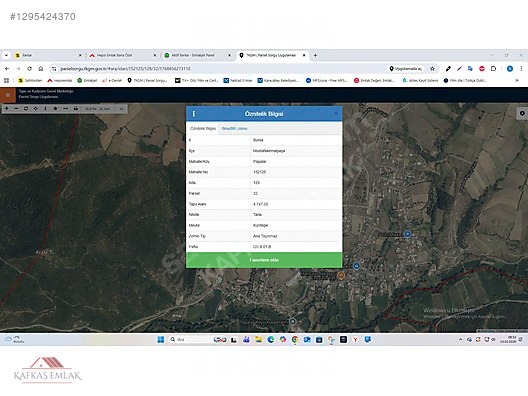
Task: Open the tab search dropdown arrow
Action: point(6,55)
